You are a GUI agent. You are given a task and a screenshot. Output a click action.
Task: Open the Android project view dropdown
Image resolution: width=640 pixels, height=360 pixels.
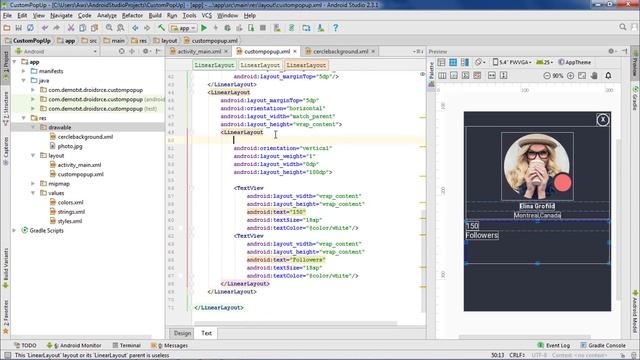56,51
